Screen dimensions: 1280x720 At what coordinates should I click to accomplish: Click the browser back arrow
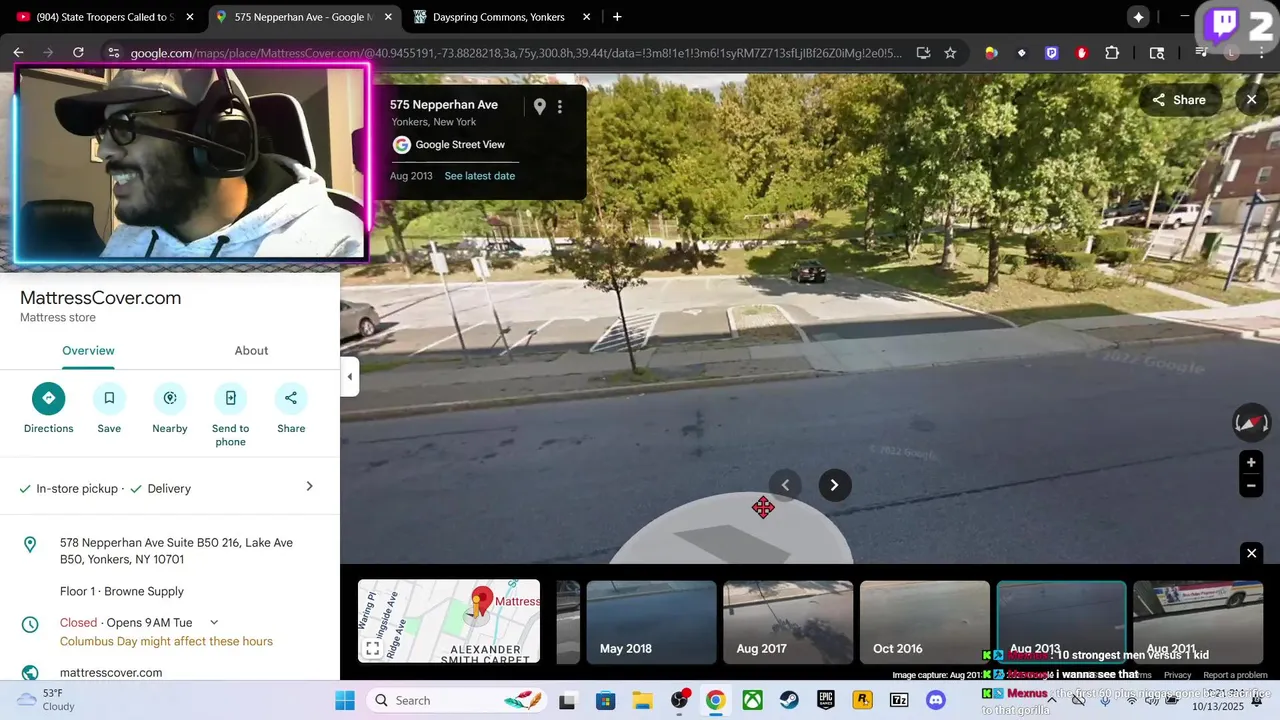tap(18, 53)
